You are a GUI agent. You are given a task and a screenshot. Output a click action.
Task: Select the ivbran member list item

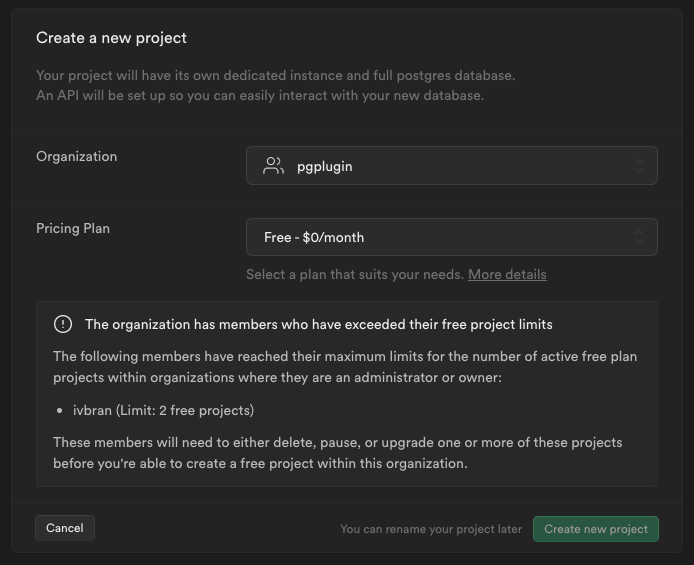pos(163,410)
